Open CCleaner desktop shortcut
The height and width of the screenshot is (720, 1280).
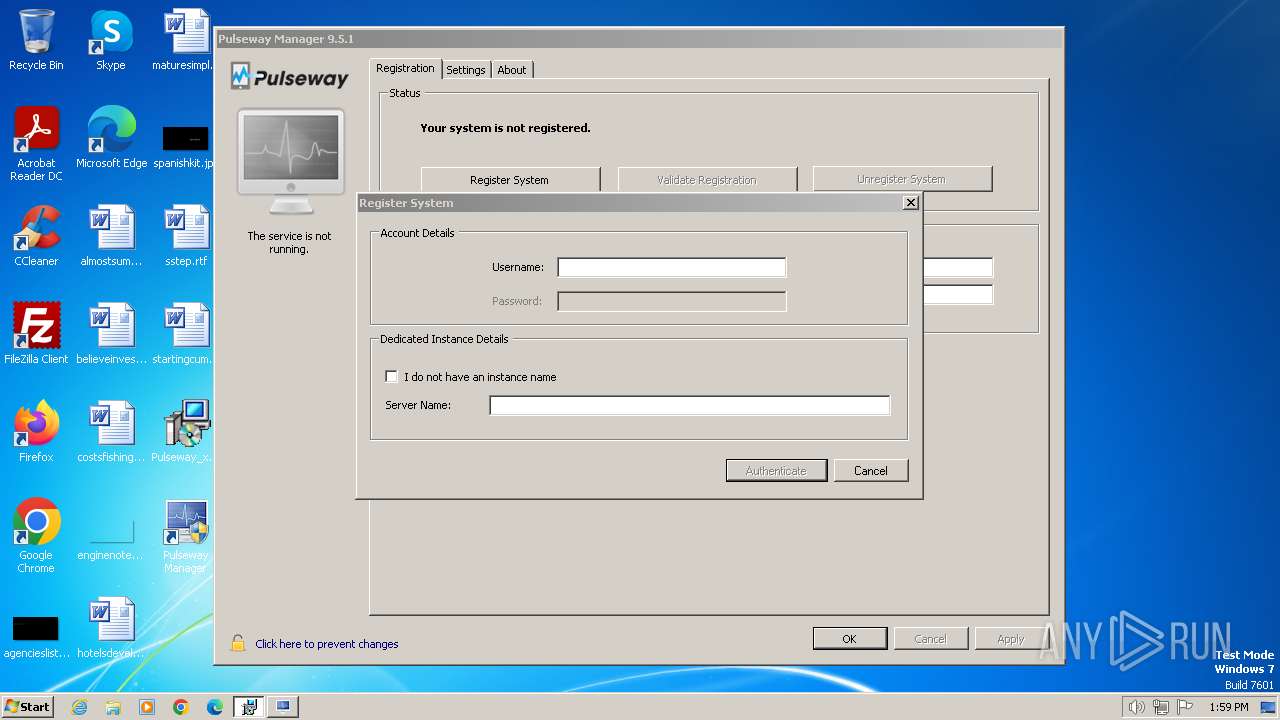pos(36,236)
